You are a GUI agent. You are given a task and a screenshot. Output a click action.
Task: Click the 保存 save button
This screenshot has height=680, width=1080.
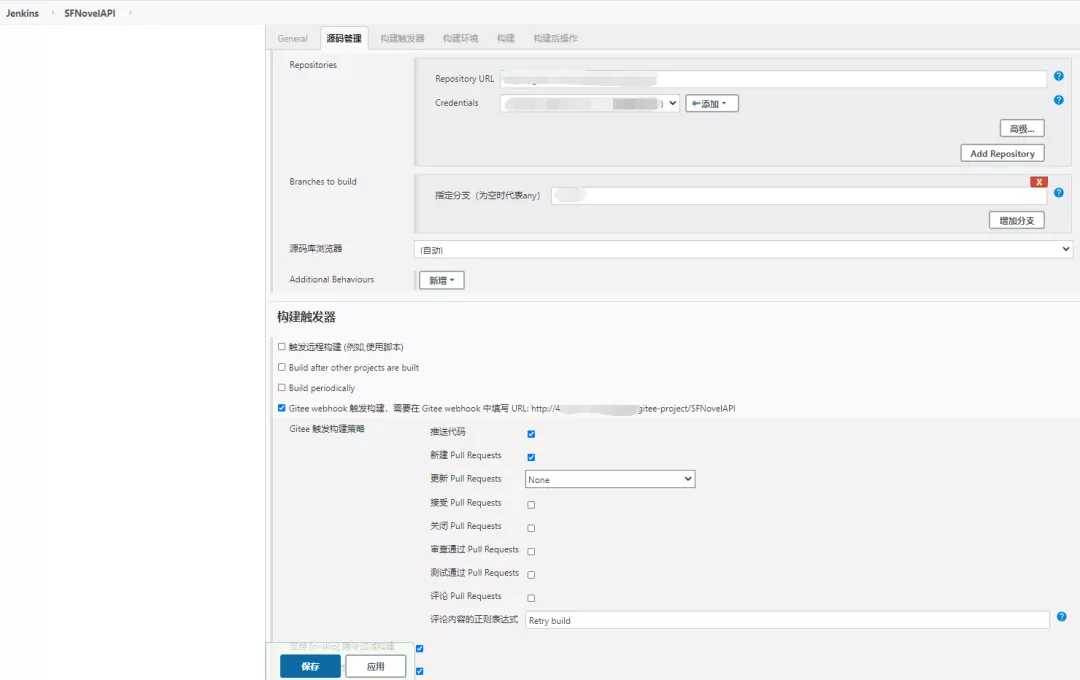tap(309, 665)
